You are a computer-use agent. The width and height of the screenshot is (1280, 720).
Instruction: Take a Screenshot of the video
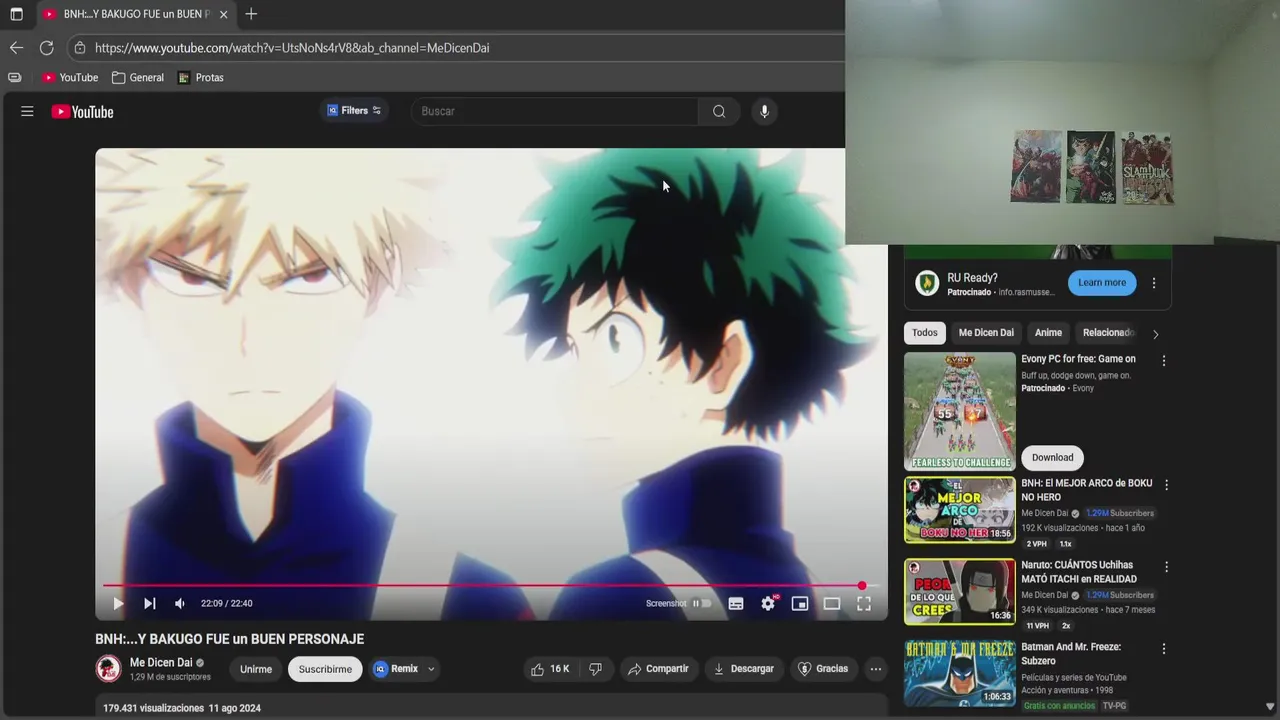pyautogui.click(x=666, y=603)
